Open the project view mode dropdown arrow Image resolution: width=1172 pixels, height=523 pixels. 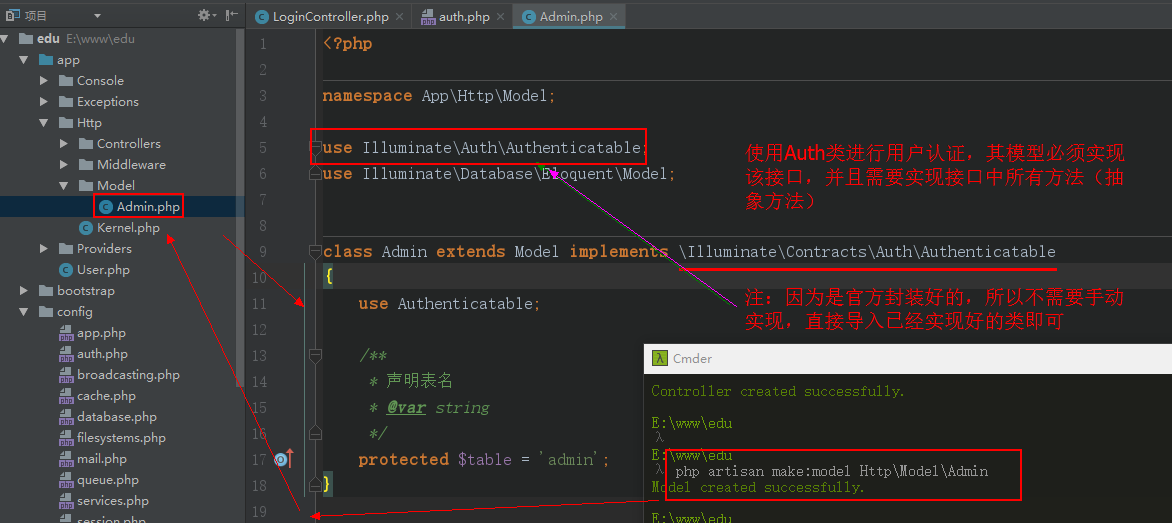97,16
